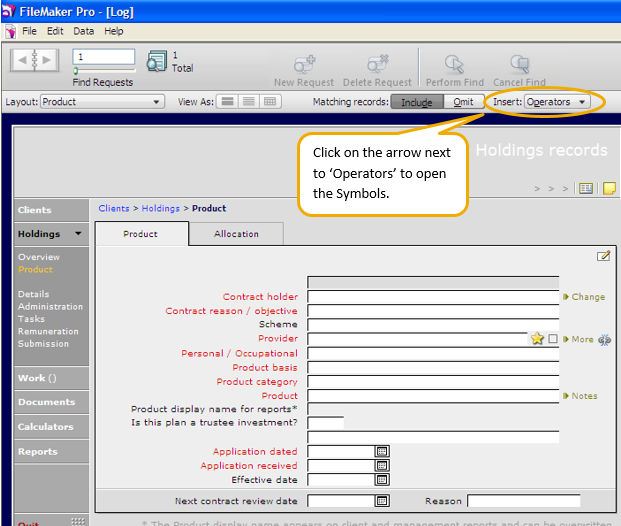Click the Reason input field
This screenshot has width=621, height=526.
click(x=524, y=501)
